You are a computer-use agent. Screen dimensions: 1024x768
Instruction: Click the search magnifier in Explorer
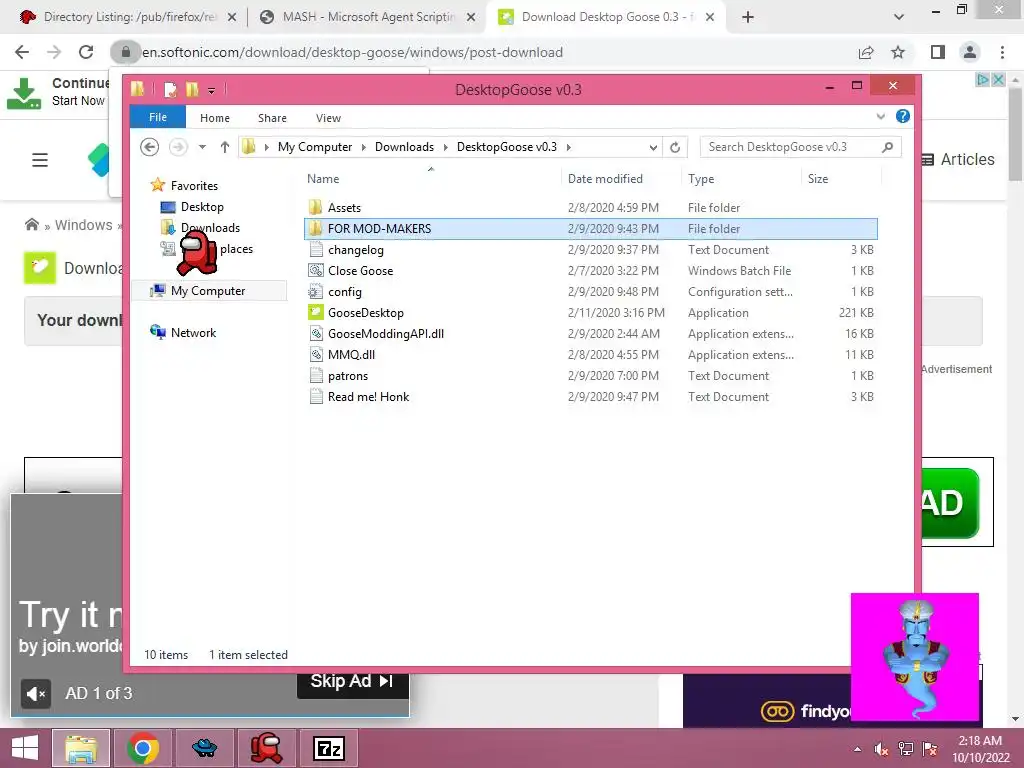[887, 147]
